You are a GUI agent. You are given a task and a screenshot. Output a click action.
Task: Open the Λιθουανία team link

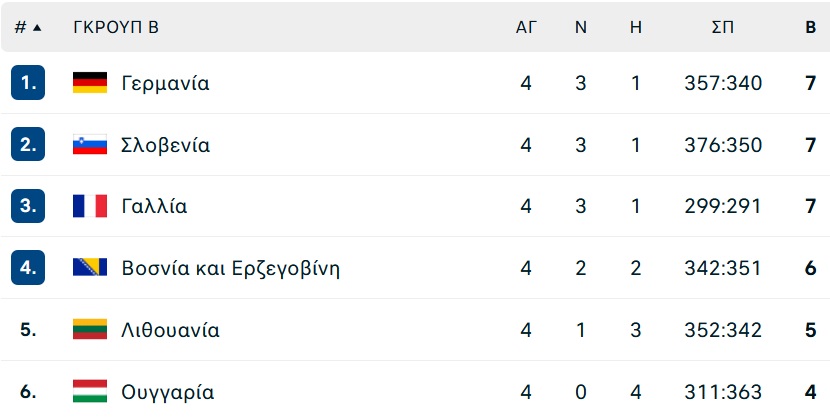(170, 330)
